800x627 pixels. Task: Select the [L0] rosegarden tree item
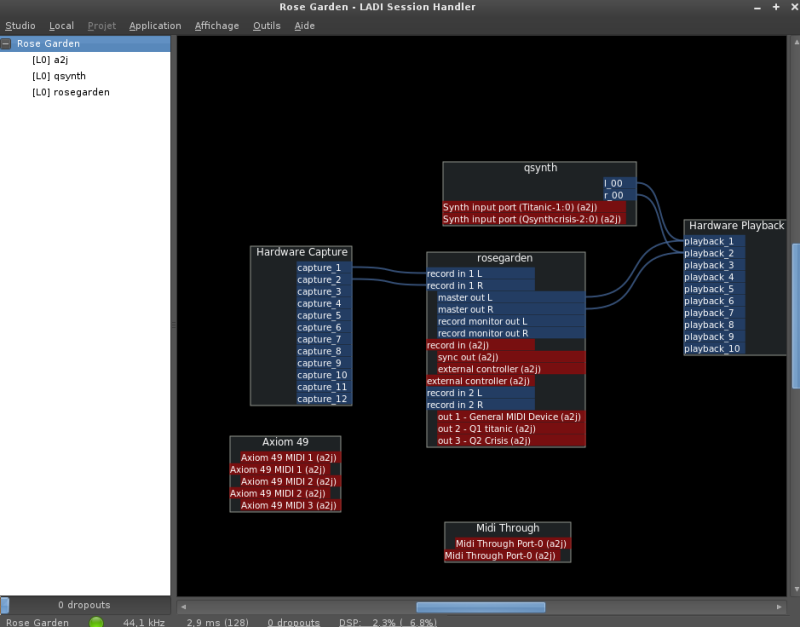[71, 92]
